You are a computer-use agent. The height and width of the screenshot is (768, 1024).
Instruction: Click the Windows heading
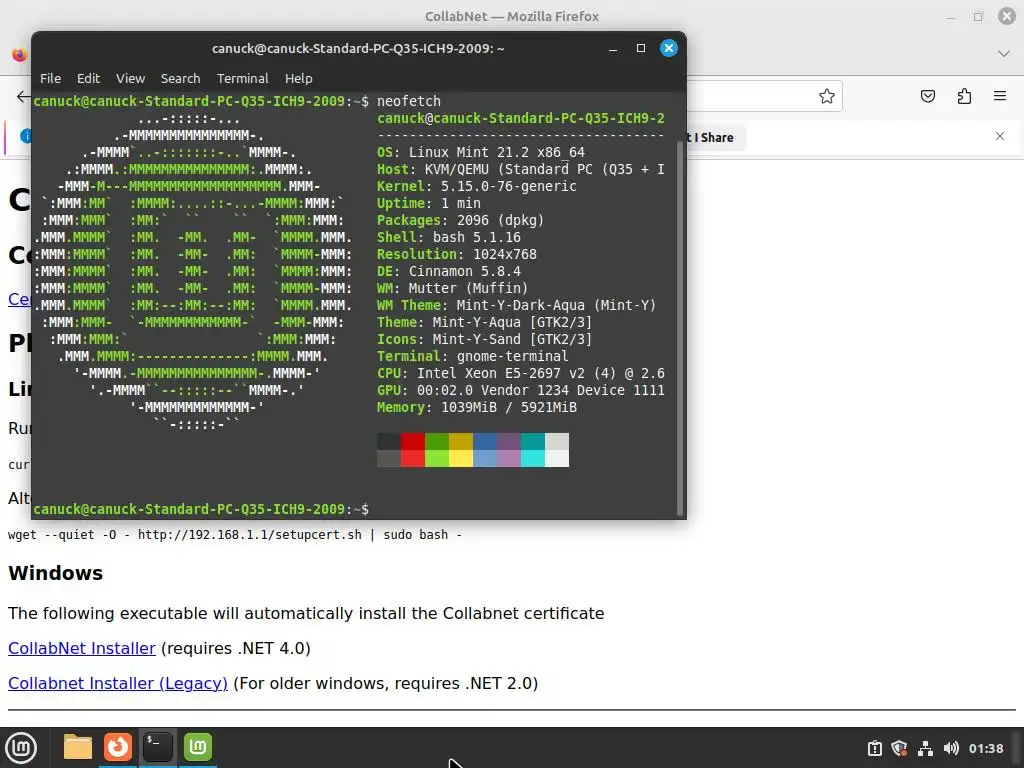[56, 573]
